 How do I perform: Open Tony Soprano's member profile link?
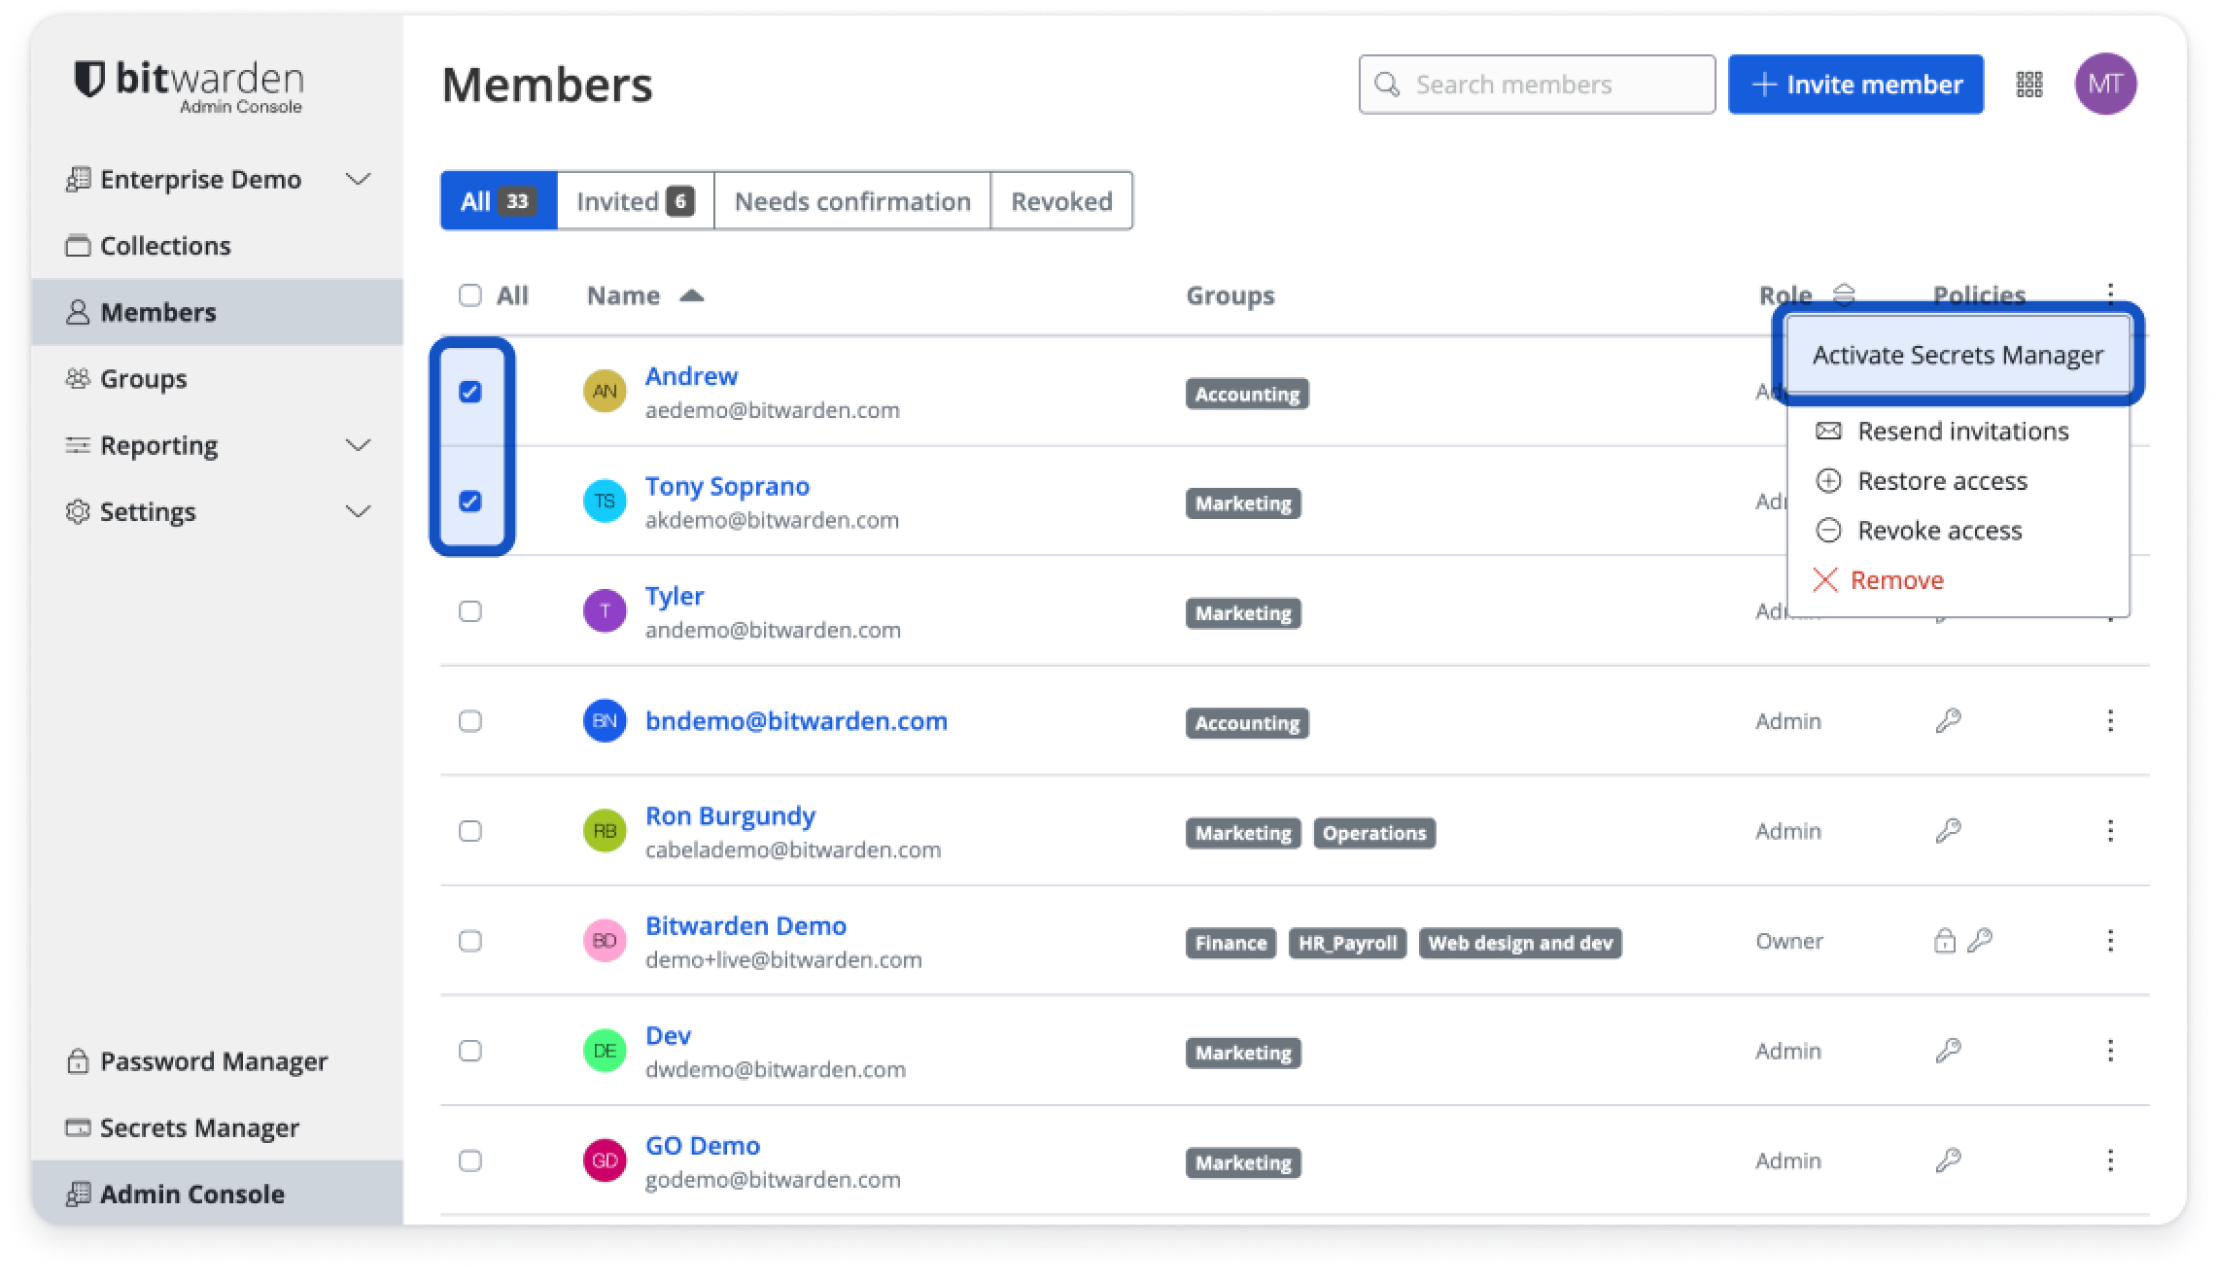727,486
